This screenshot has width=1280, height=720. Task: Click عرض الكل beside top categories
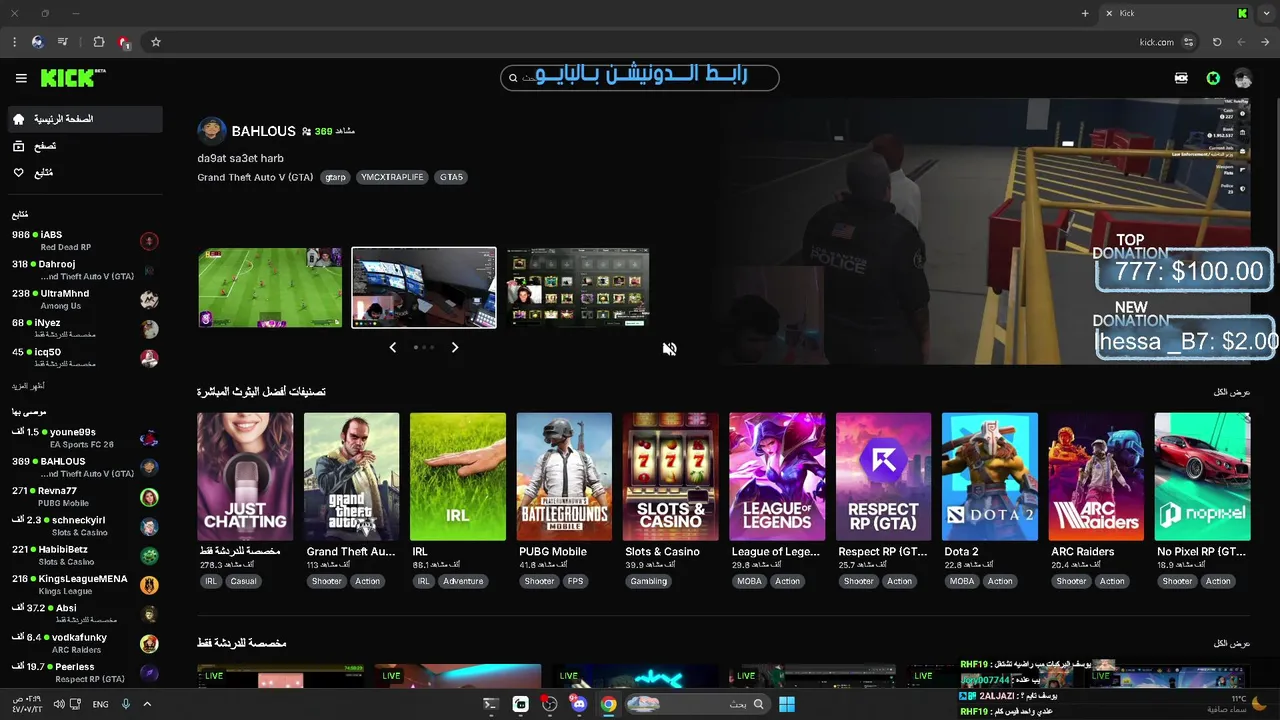1232,392
